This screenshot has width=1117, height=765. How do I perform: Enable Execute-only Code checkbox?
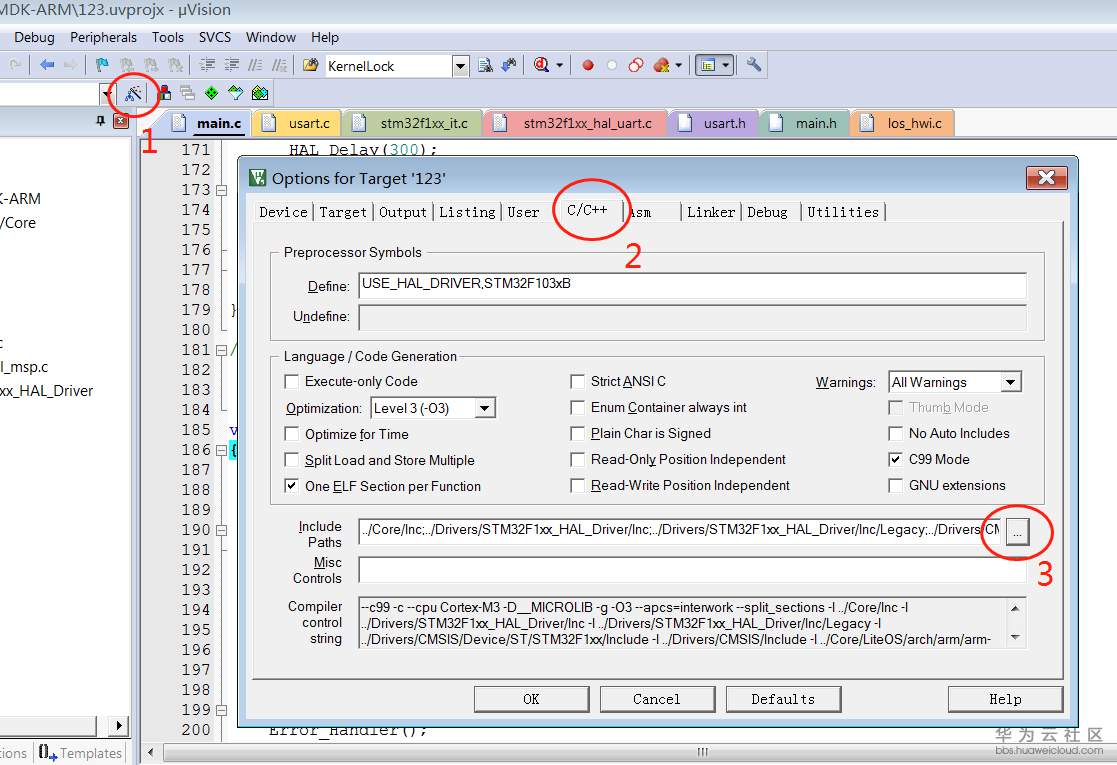(x=291, y=382)
